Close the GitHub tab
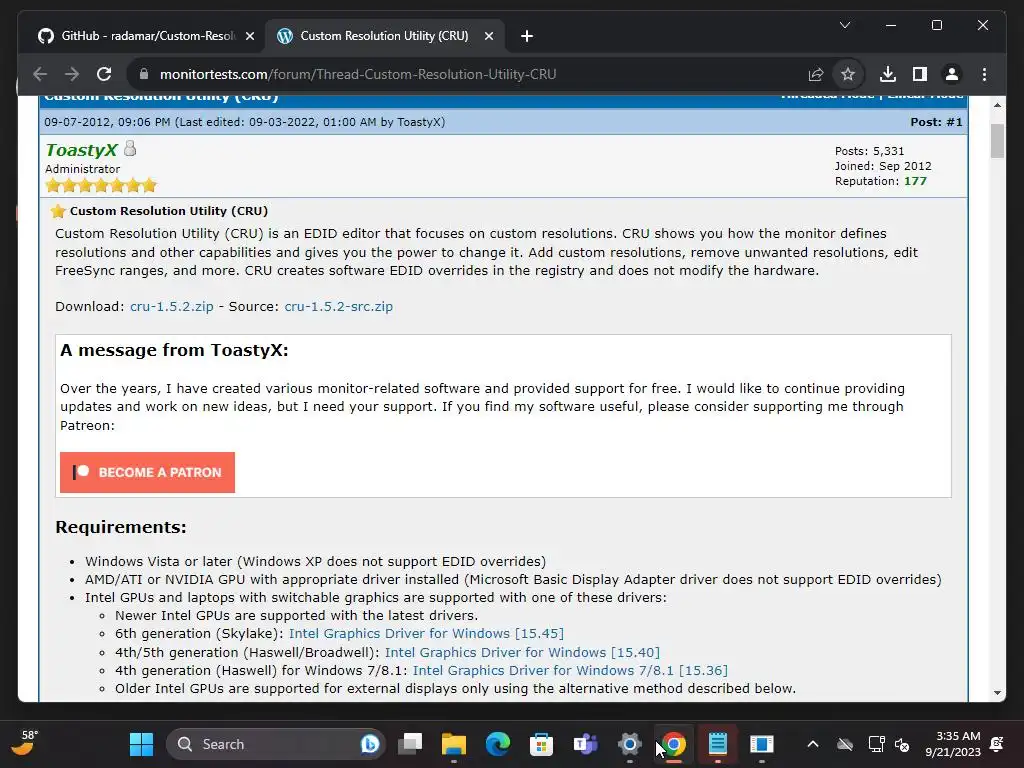 point(249,36)
